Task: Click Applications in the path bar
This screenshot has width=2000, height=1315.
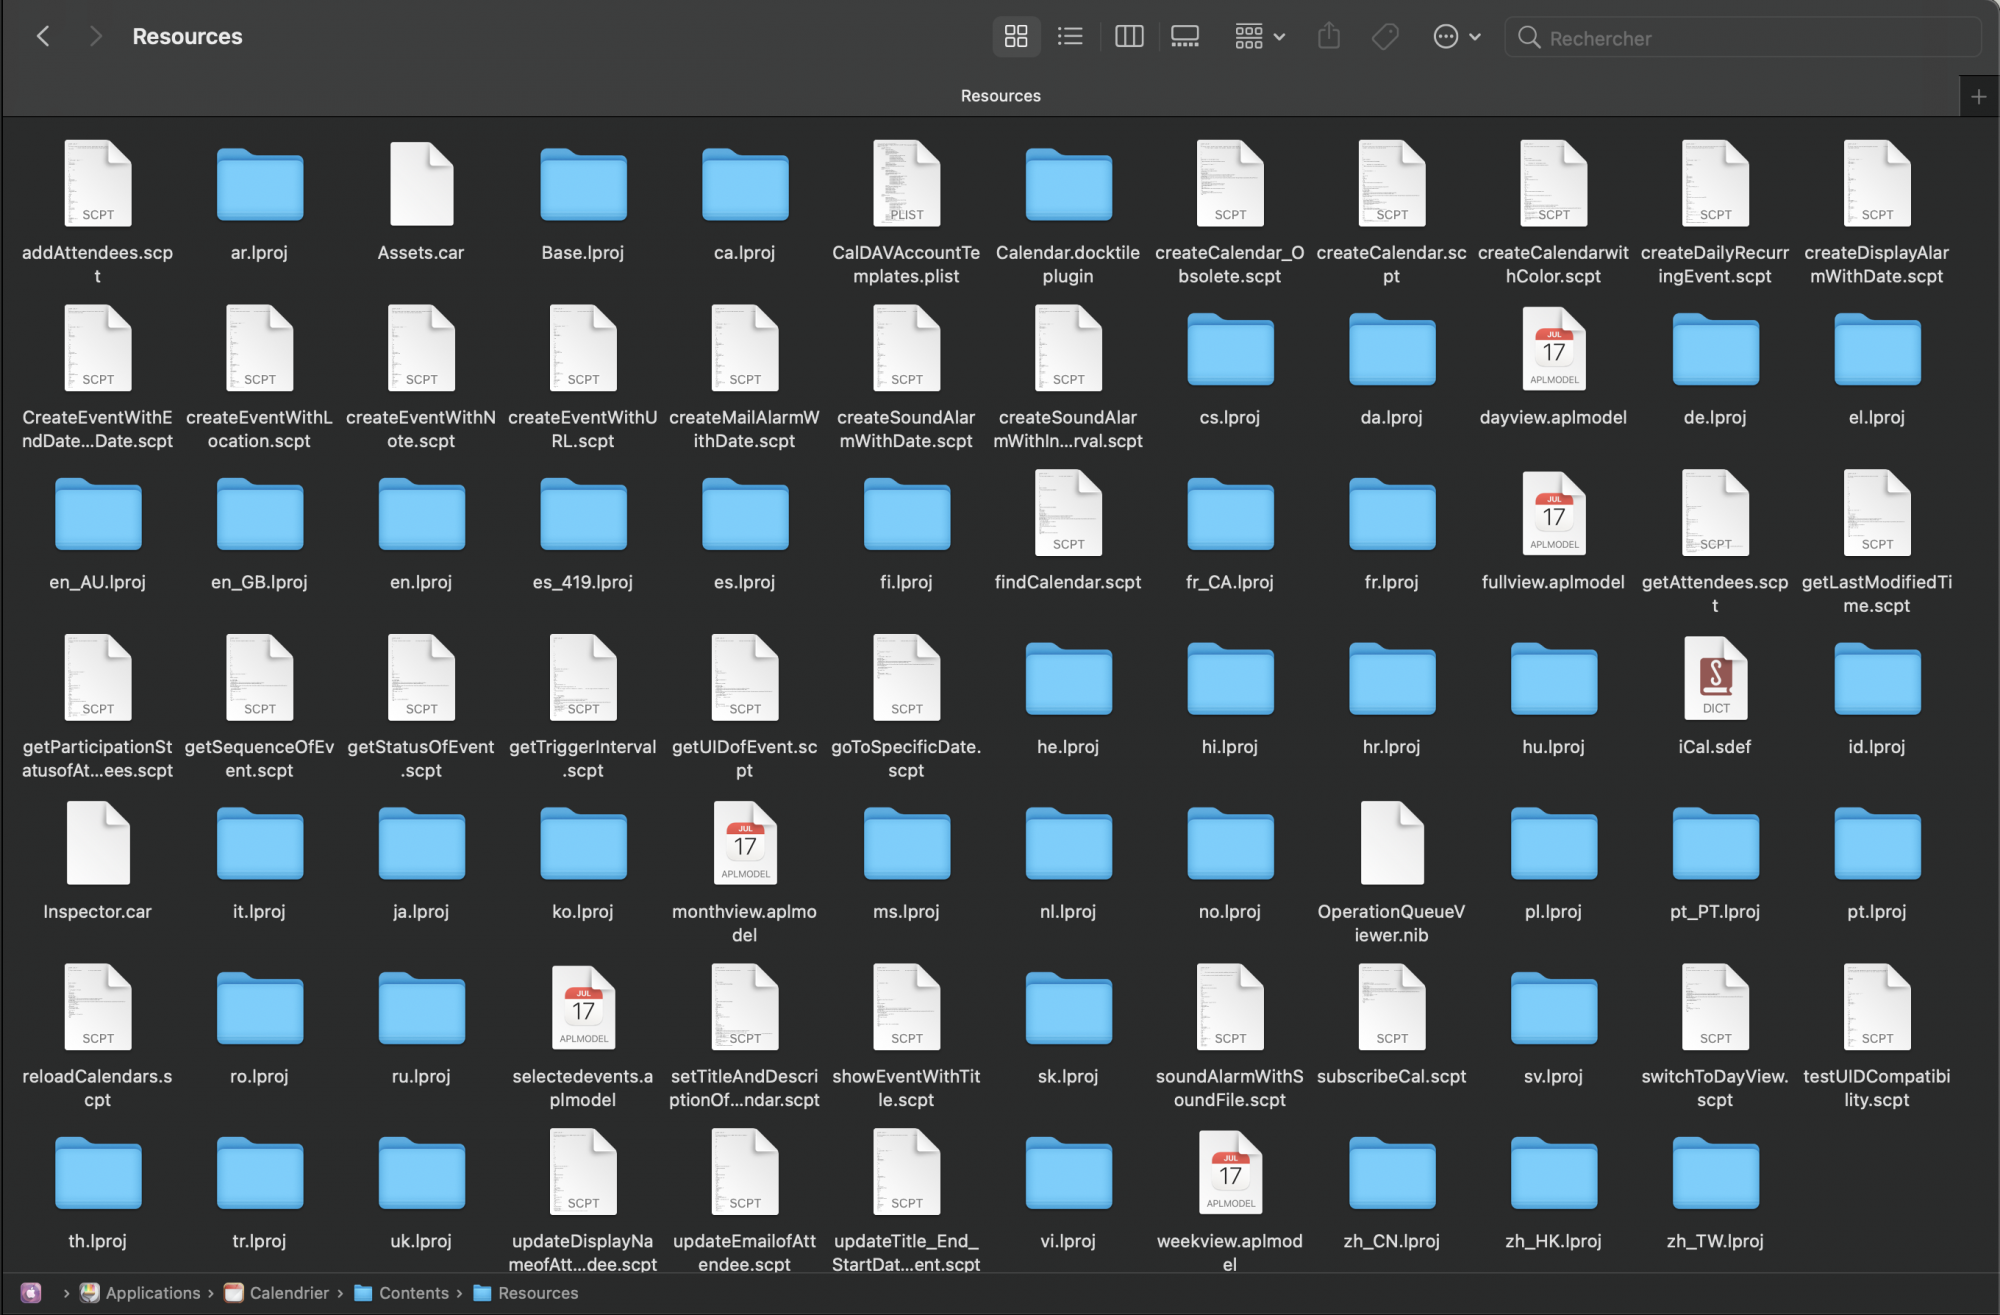Action: tap(152, 1293)
